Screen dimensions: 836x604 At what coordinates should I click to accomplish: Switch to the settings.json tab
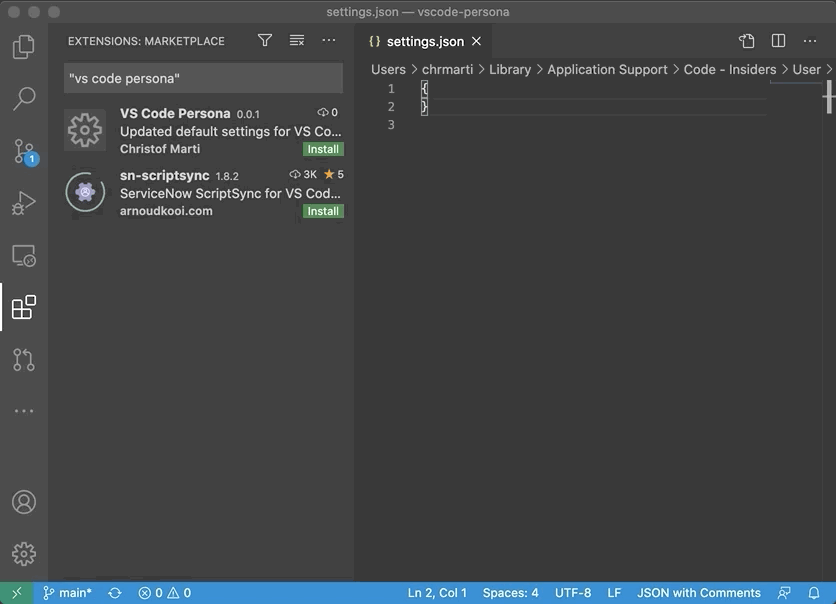pyautogui.click(x=425, y=42)
